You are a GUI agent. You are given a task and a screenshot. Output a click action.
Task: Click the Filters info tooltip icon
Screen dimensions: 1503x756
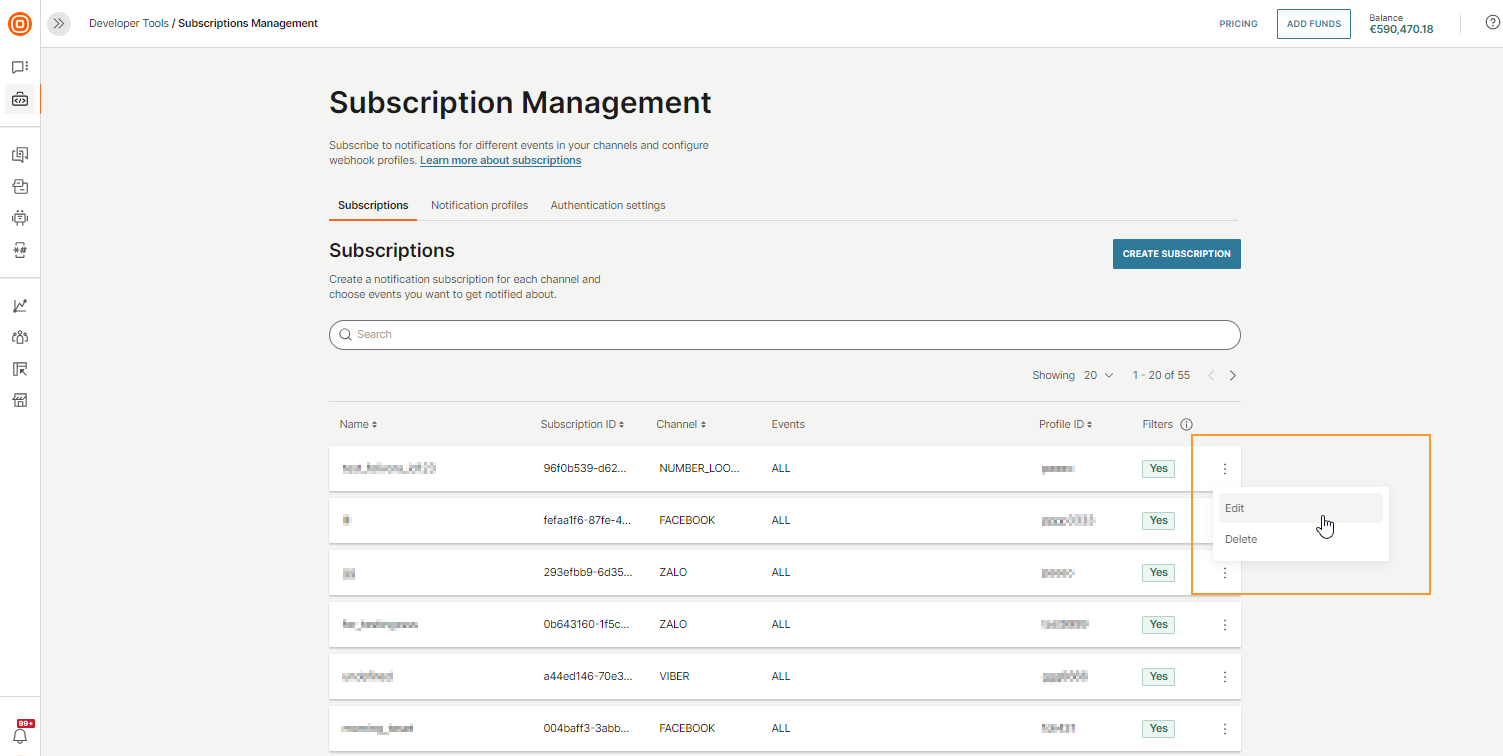point(1186,424)
